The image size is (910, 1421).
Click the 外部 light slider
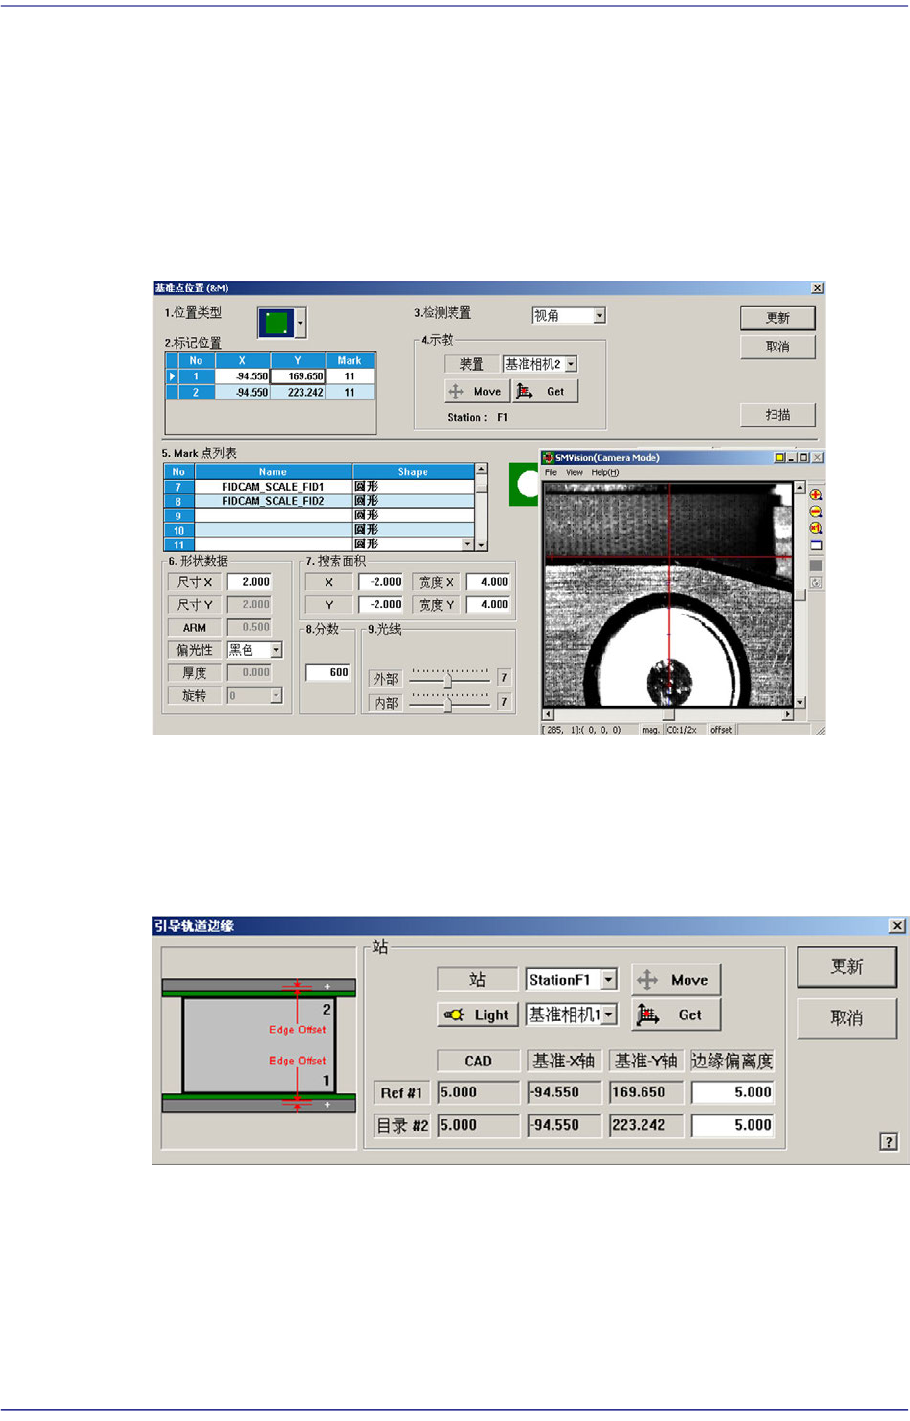click(x=448, y=679)
